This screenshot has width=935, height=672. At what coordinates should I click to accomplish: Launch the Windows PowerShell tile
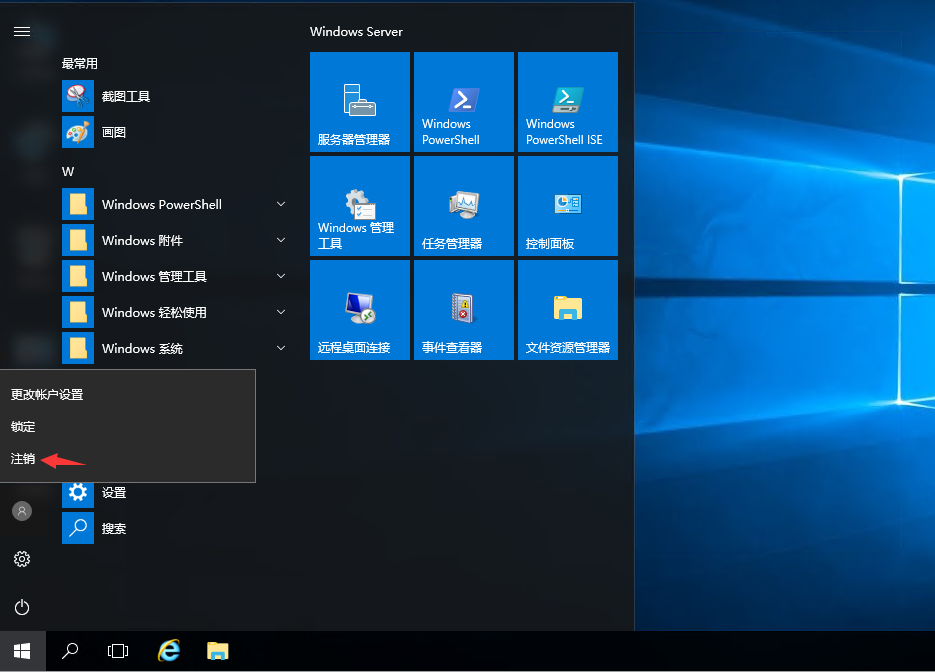pyautogui.click(x=464, y=102)
